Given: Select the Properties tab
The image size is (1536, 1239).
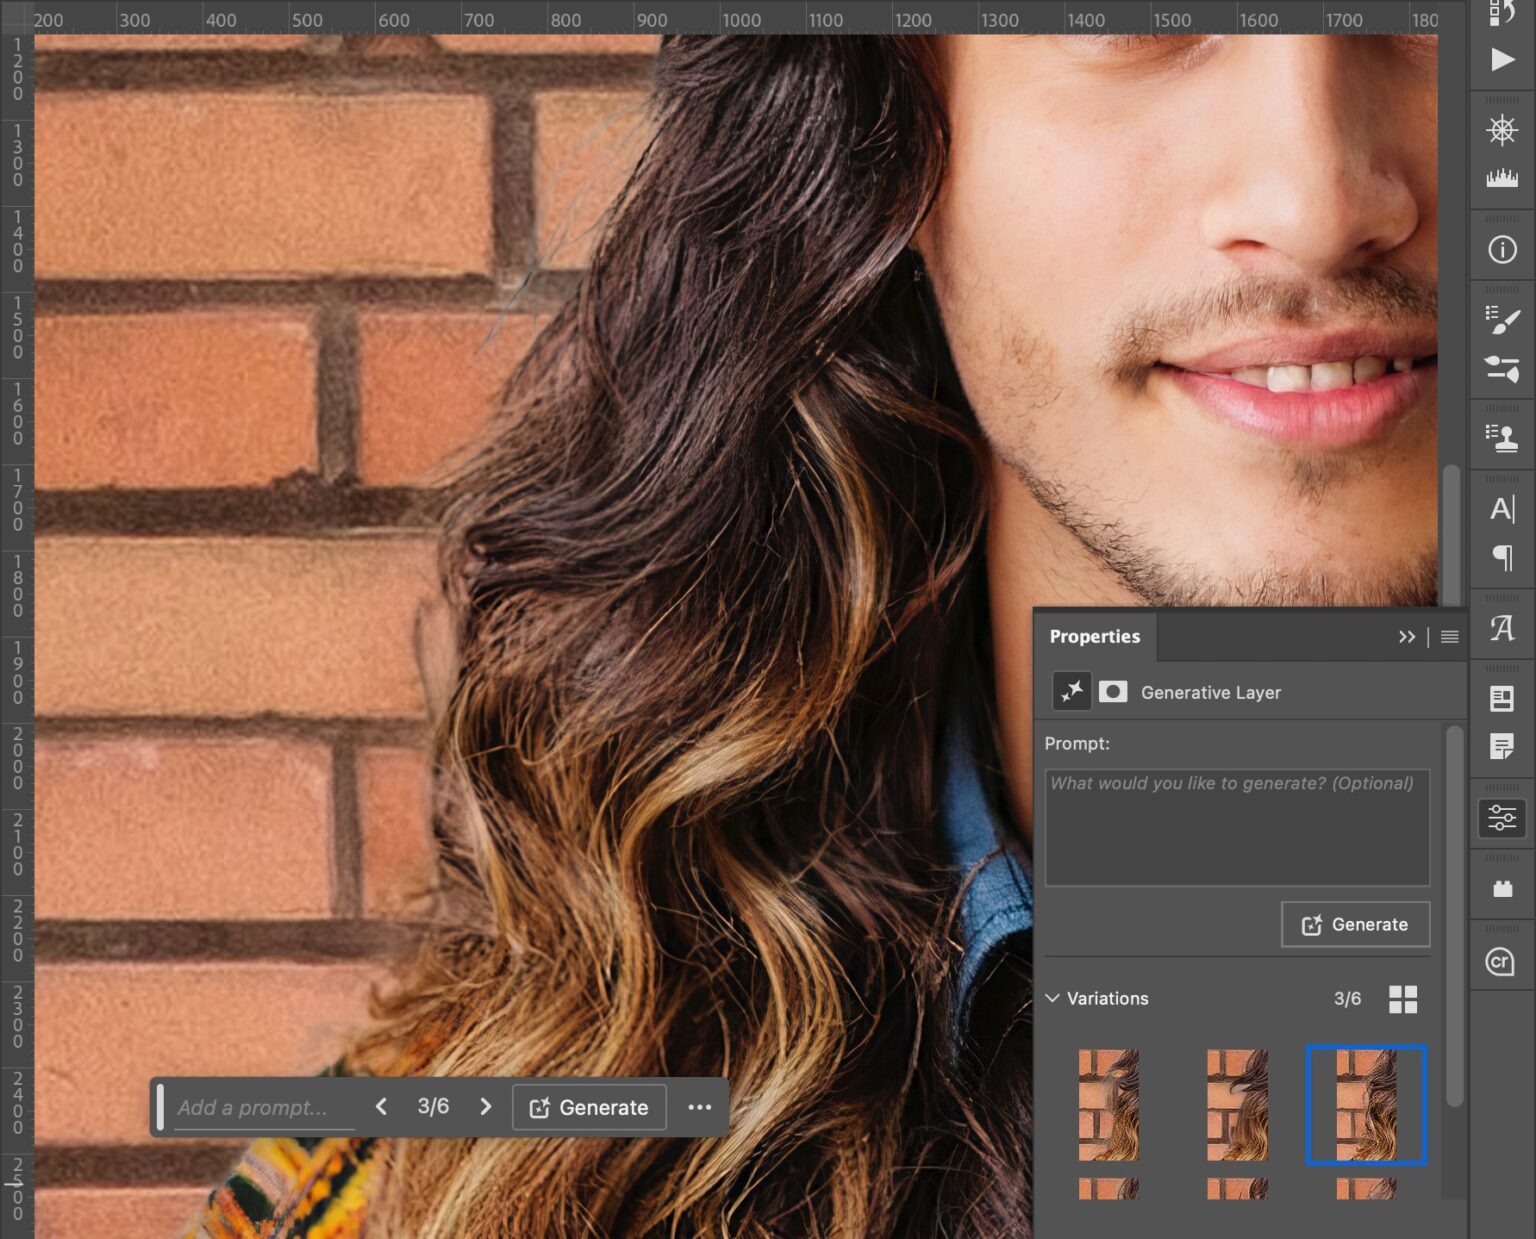Looking at the screenshot, I should coord(1094,636).
